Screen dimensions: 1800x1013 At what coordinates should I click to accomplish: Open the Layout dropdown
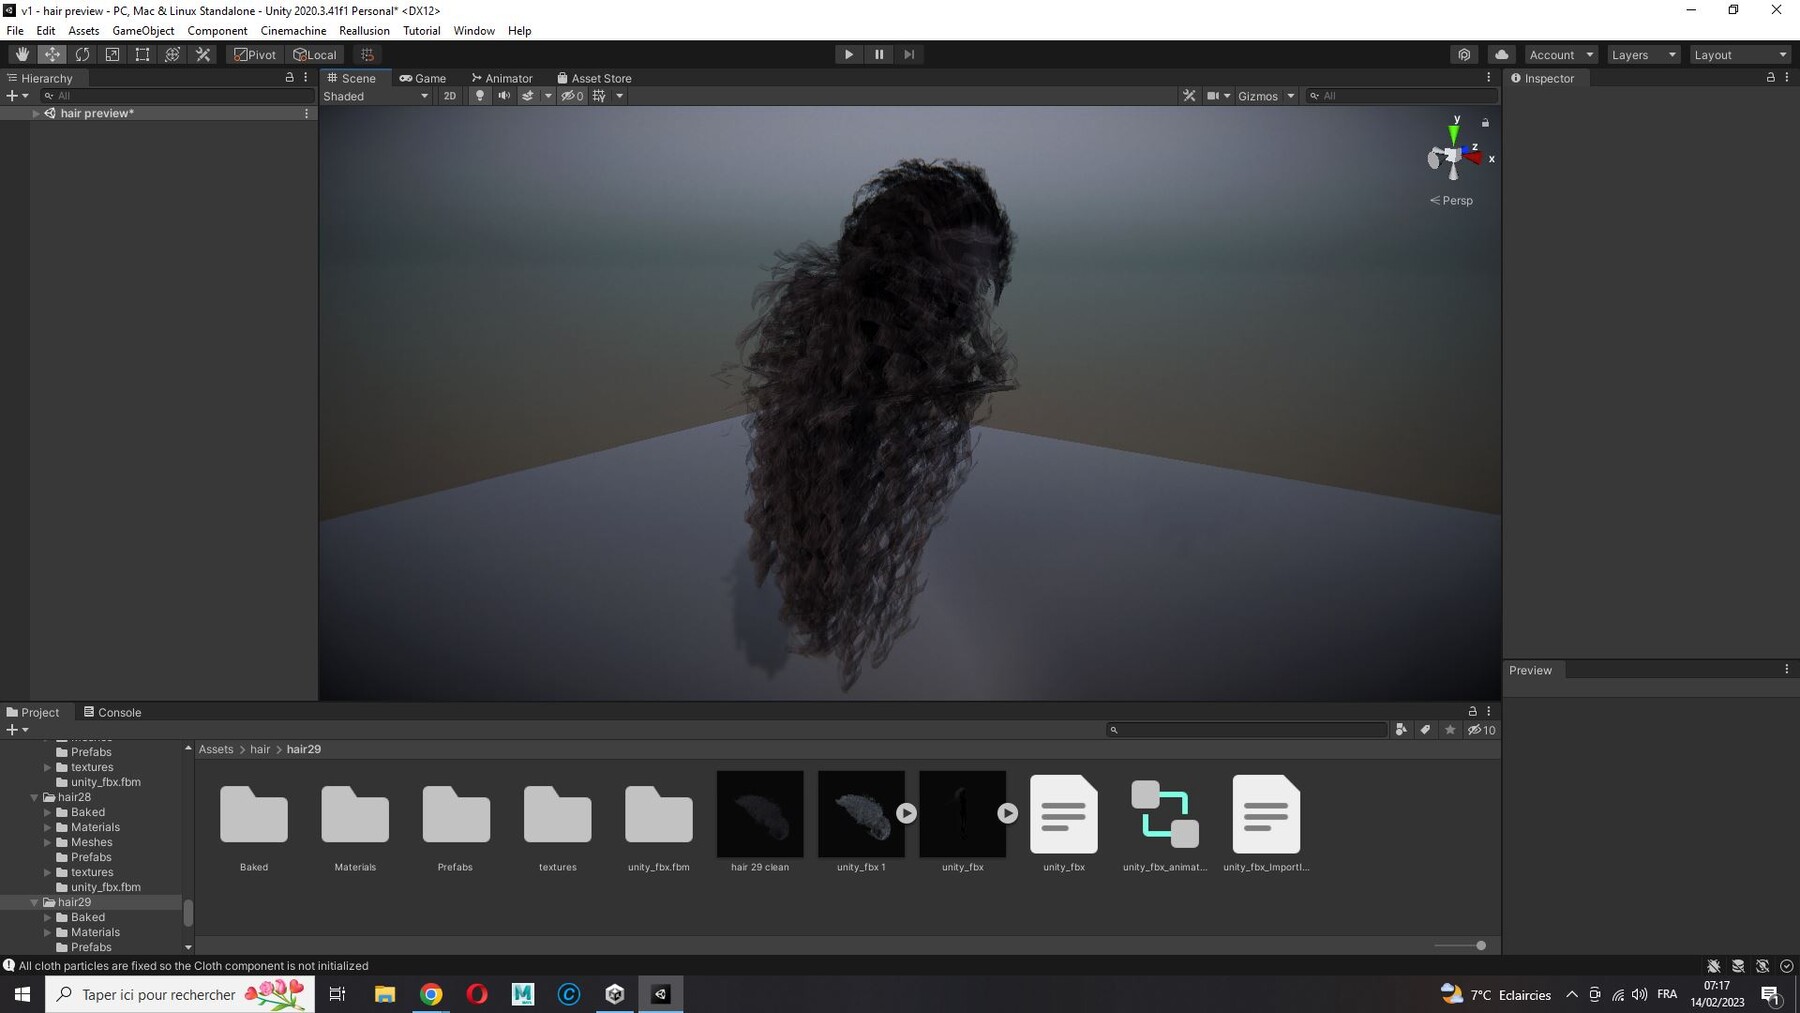click(x=1740, y=55)
